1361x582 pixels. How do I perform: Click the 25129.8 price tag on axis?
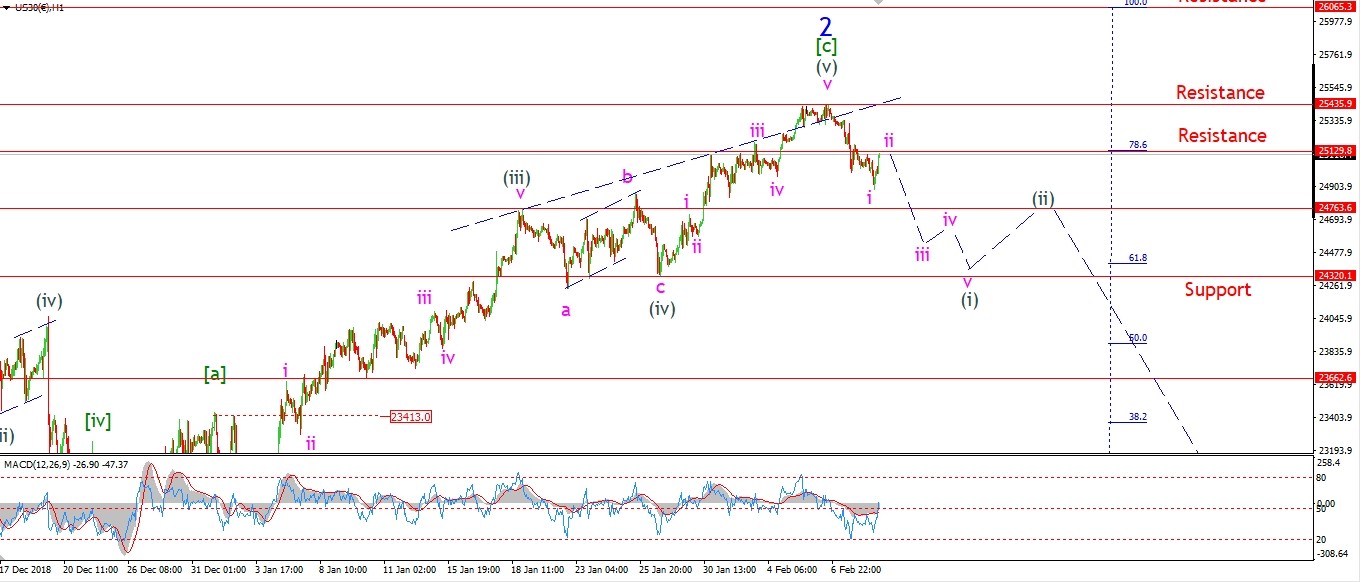pos(1336,151)
